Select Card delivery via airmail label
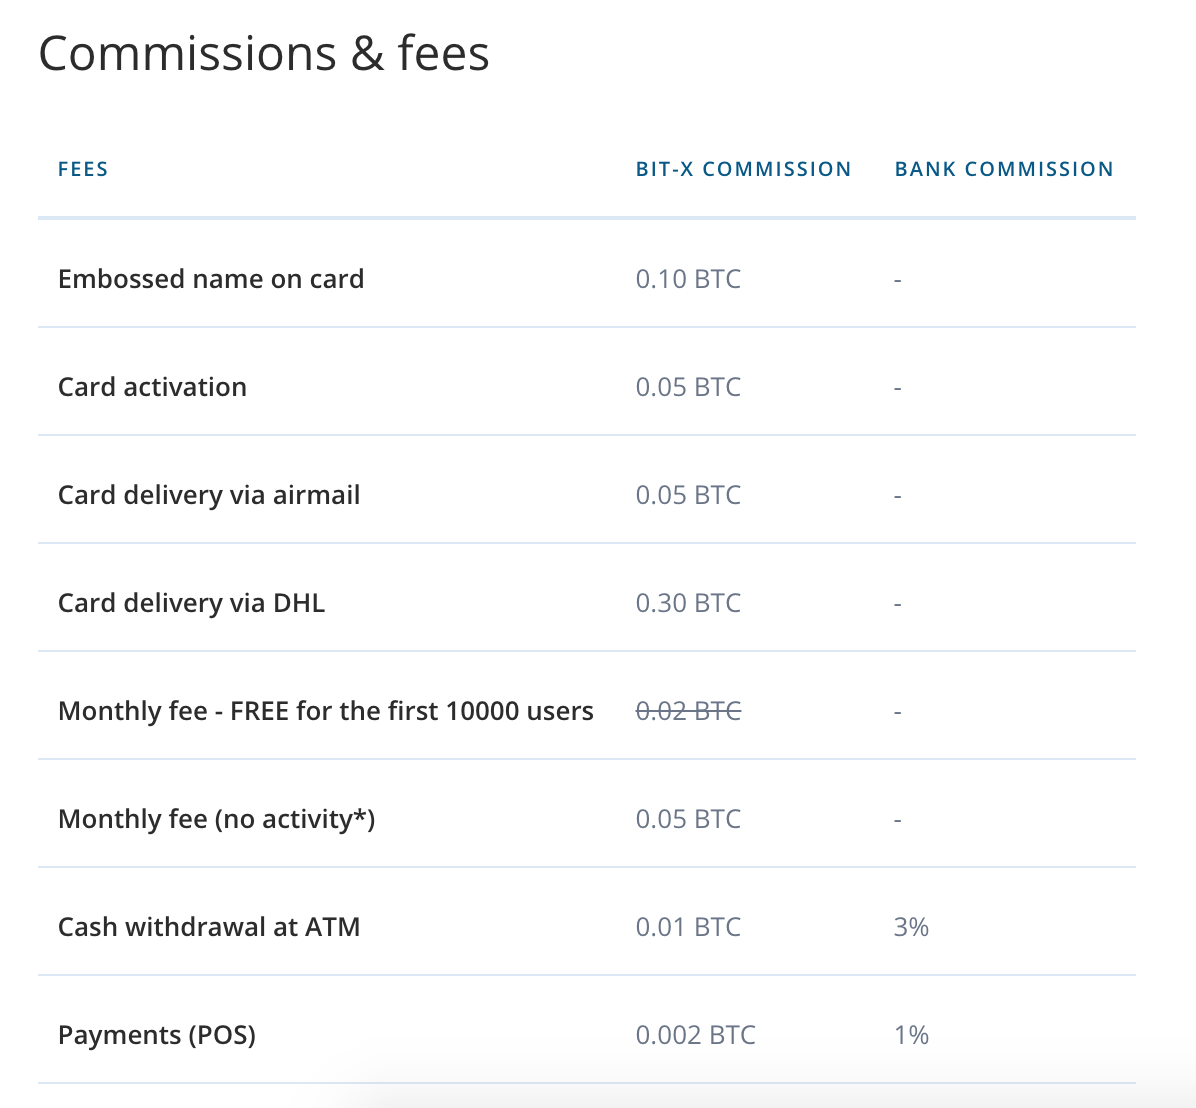The width and height of the screenshot is (1196, 1108). (x=209, y=496)
